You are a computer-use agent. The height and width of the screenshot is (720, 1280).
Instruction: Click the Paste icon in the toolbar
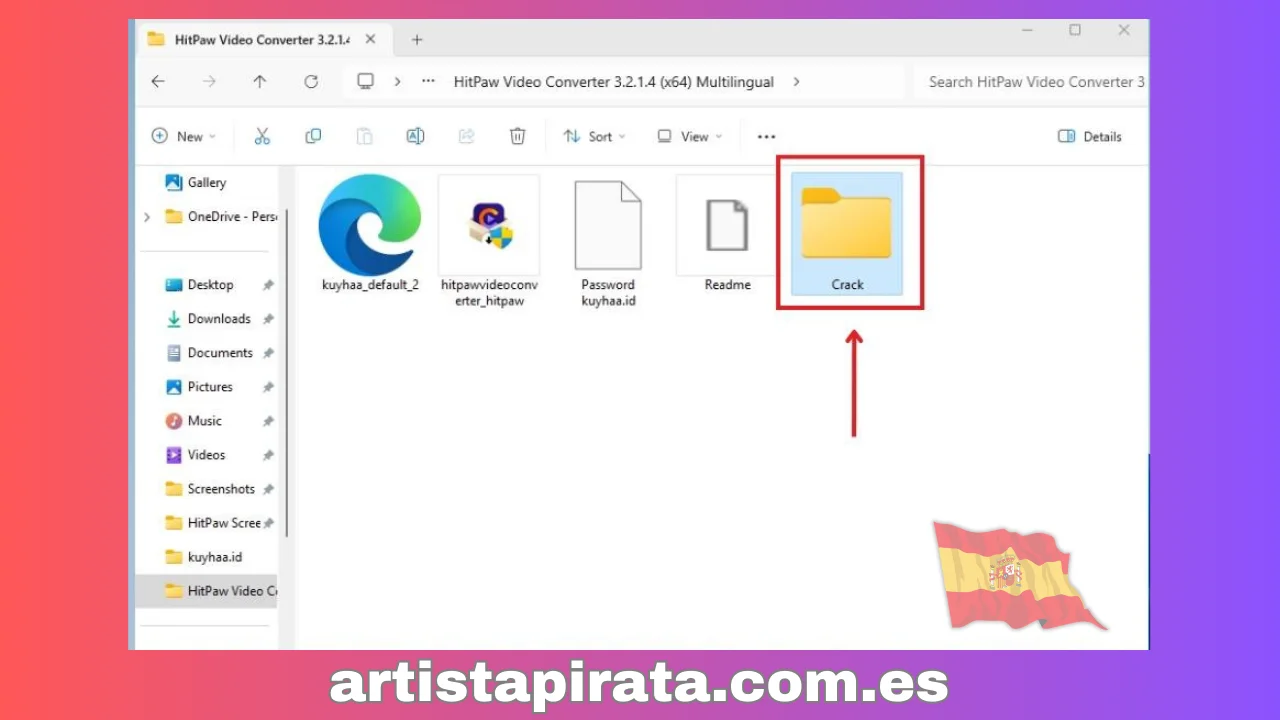click(364, 136)
